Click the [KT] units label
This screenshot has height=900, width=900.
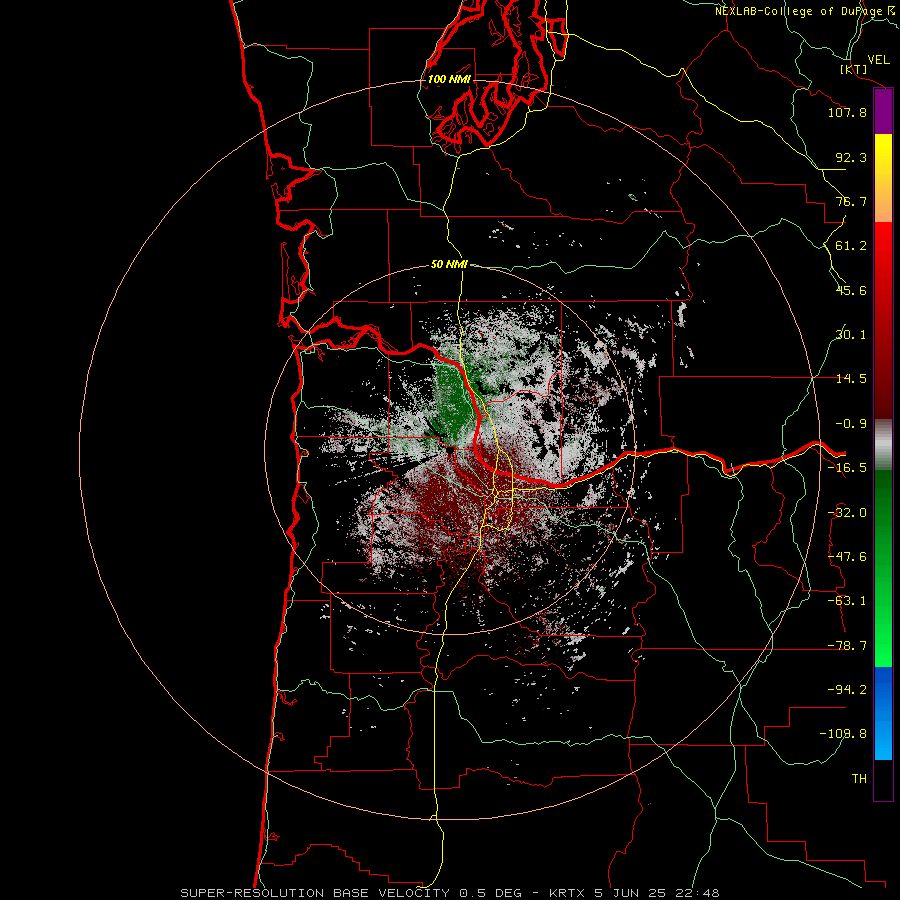click(x=854, y=69)
